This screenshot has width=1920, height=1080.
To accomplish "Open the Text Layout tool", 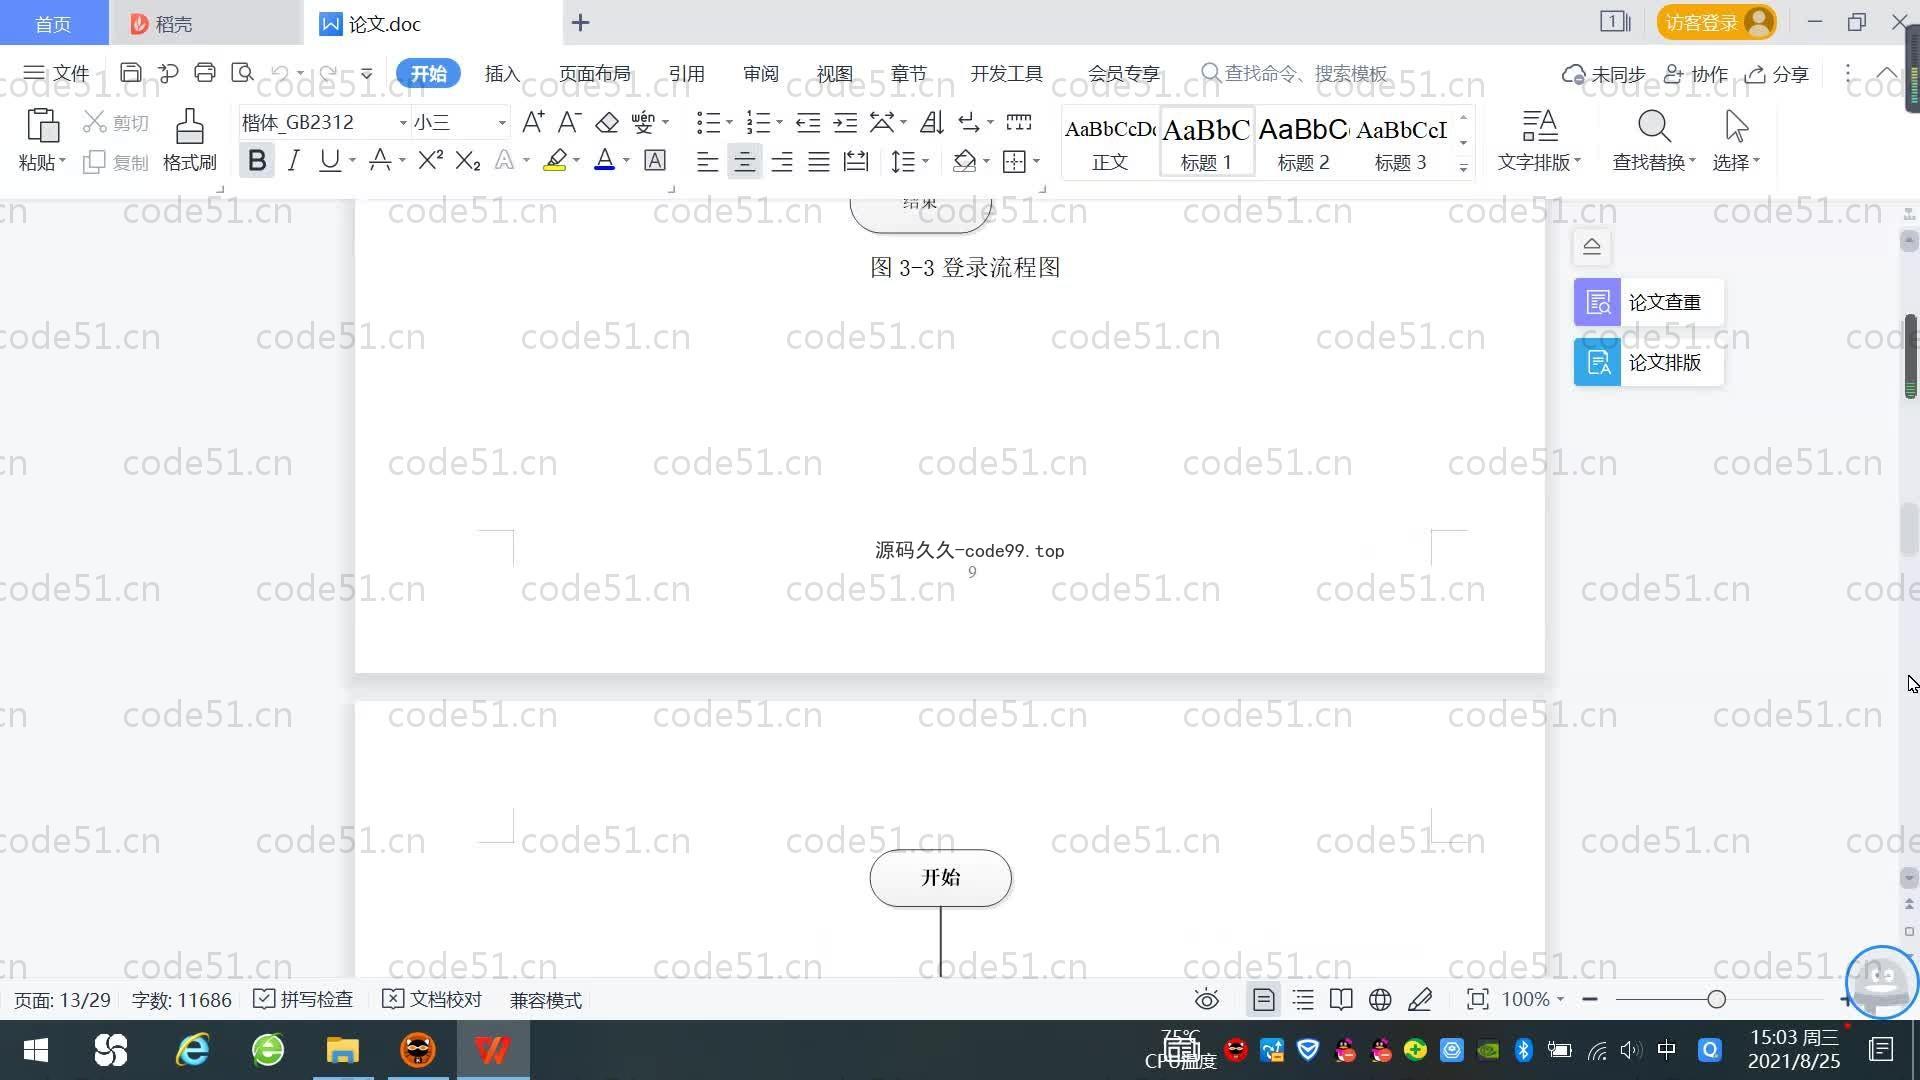I will coord(1539,139).
